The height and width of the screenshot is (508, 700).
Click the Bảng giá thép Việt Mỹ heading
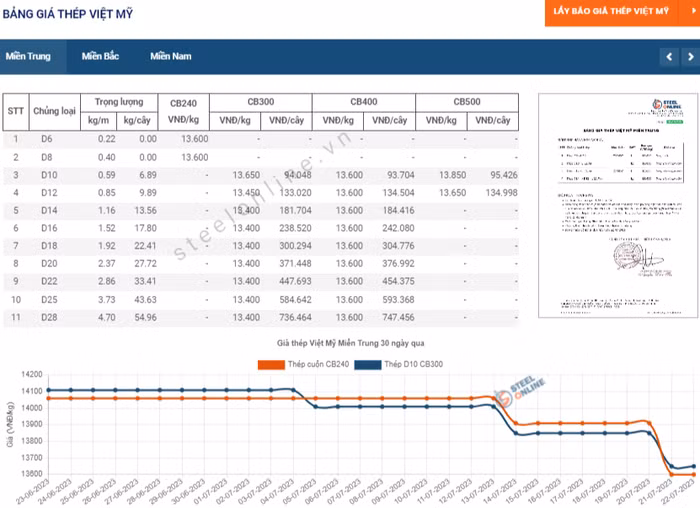pos(68,14)
